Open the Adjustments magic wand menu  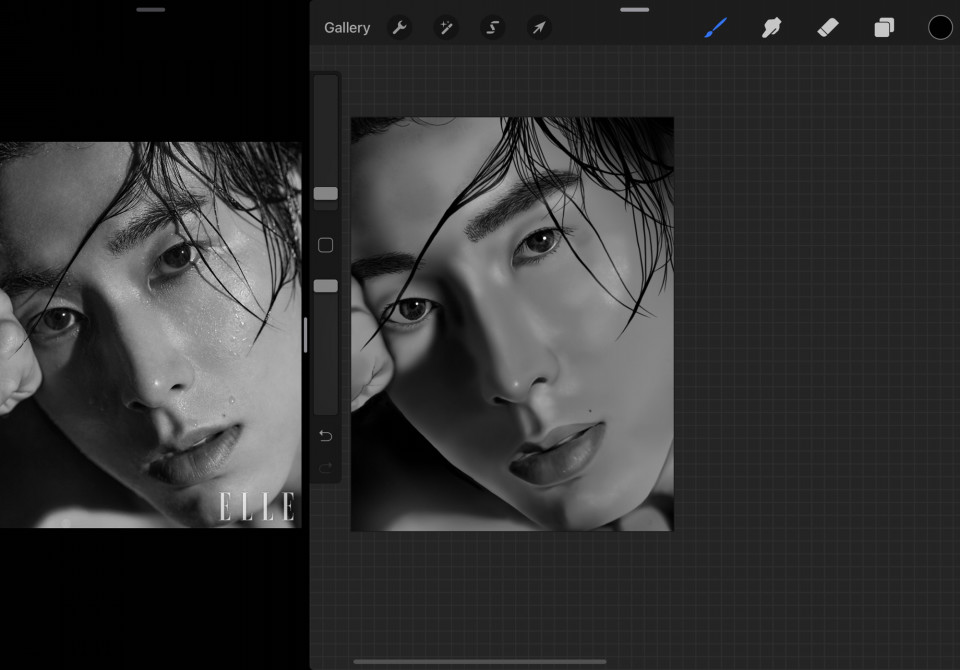tap(446, 28)
